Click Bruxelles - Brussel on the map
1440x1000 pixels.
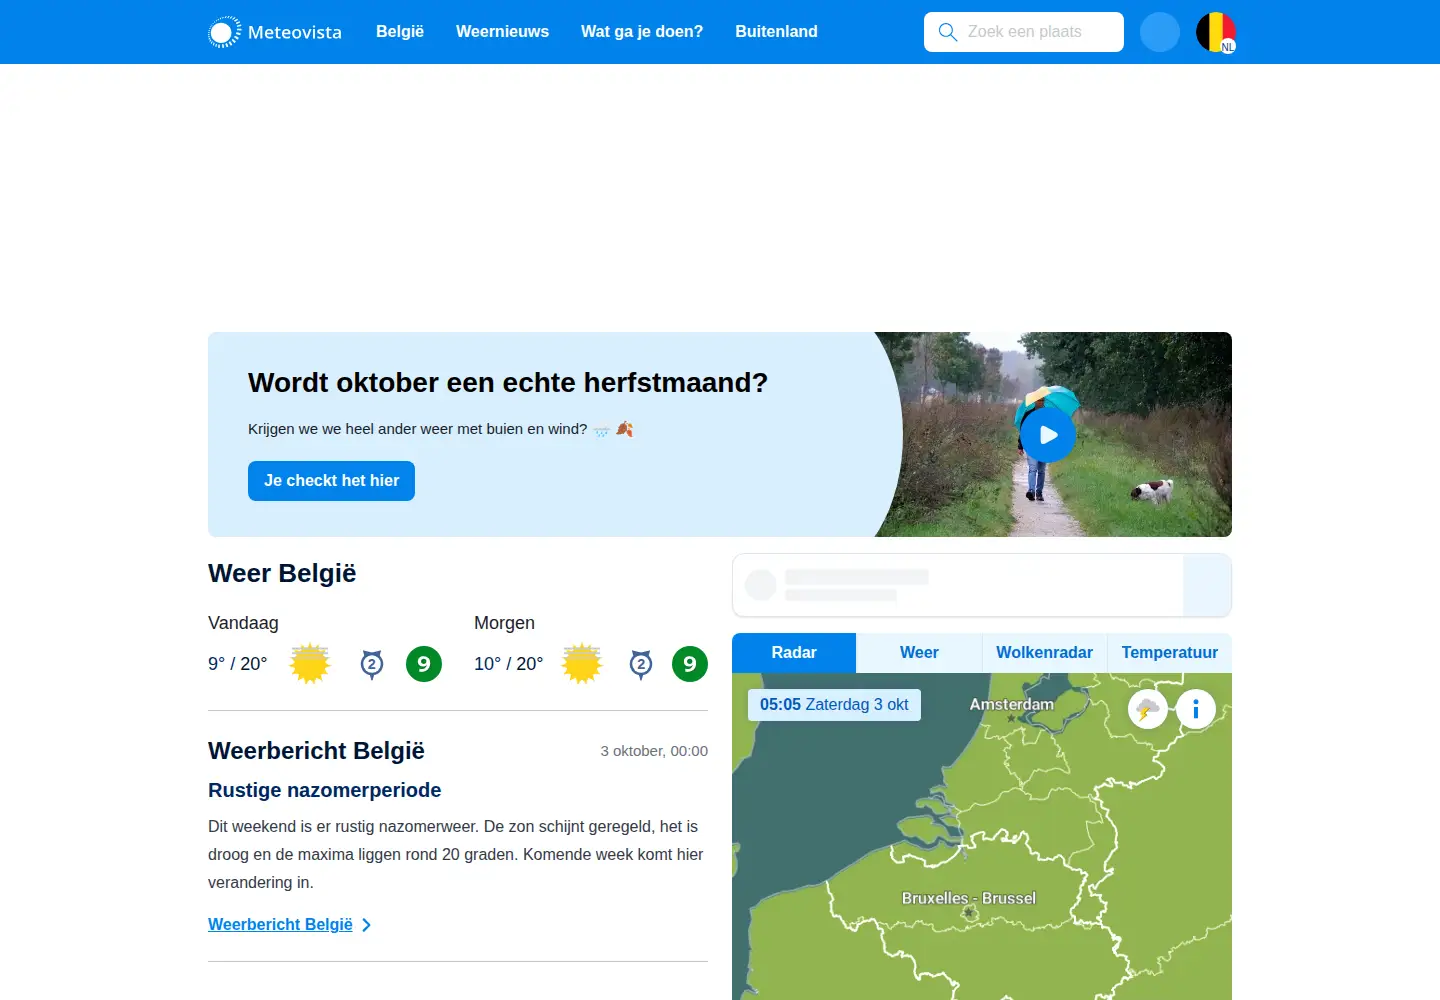(x=969, y=898)
